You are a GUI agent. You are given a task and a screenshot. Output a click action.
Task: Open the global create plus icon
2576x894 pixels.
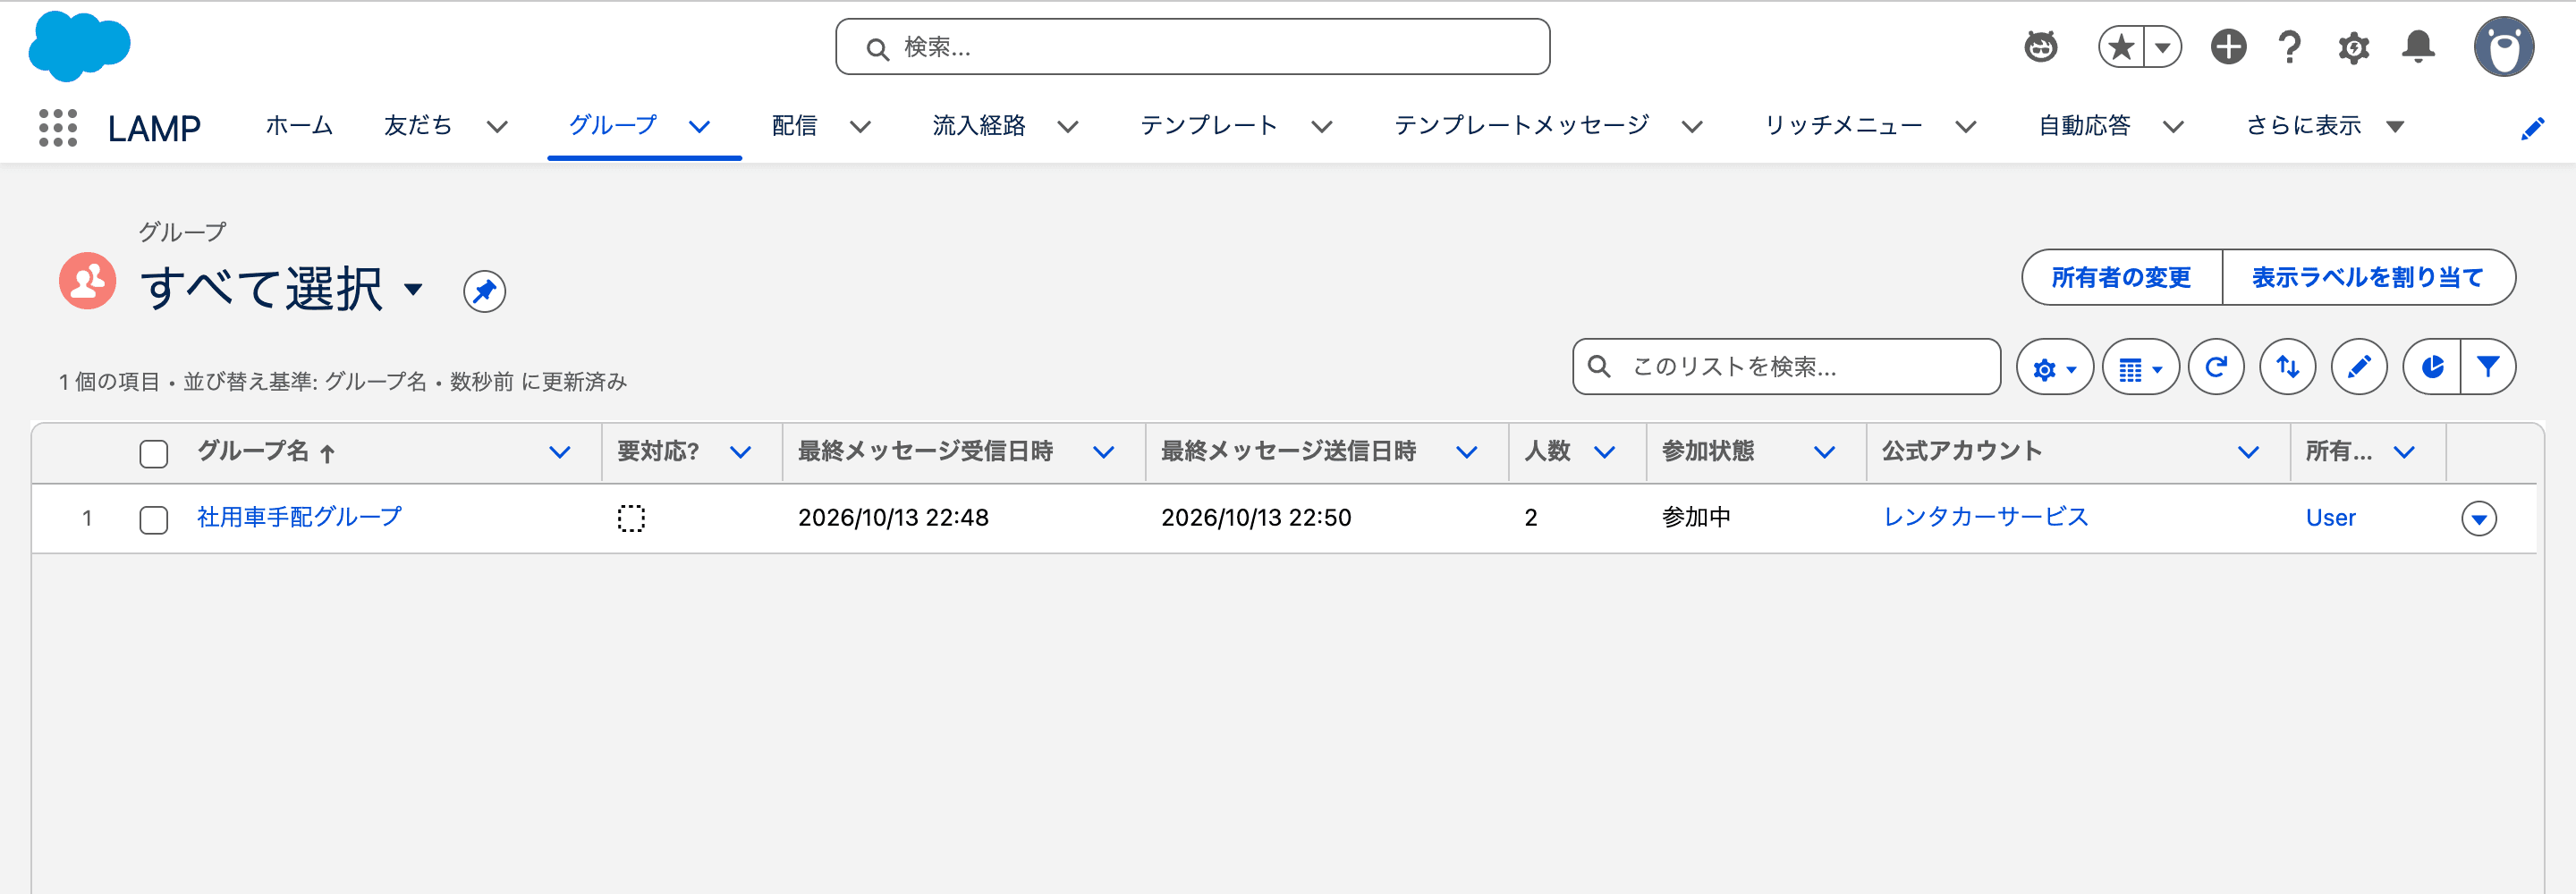click(x=2228, y=46)
